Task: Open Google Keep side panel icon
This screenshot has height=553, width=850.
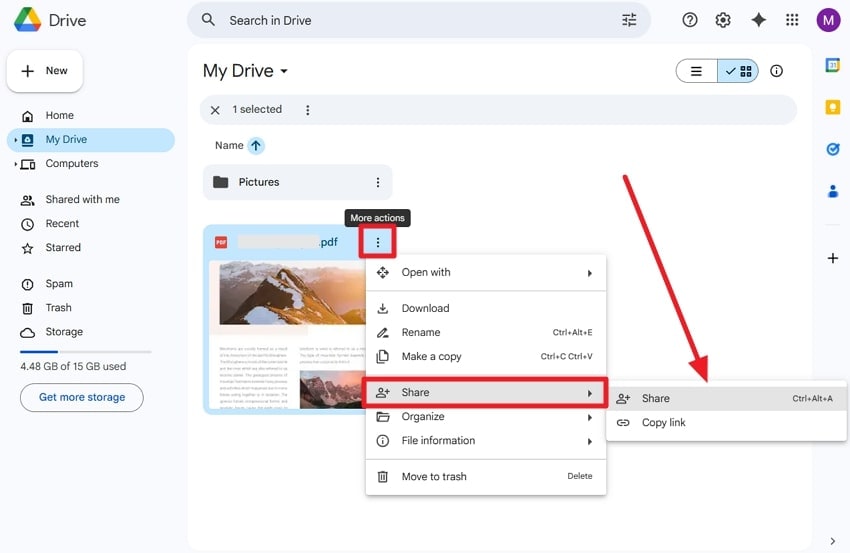Action: [833, 107]
